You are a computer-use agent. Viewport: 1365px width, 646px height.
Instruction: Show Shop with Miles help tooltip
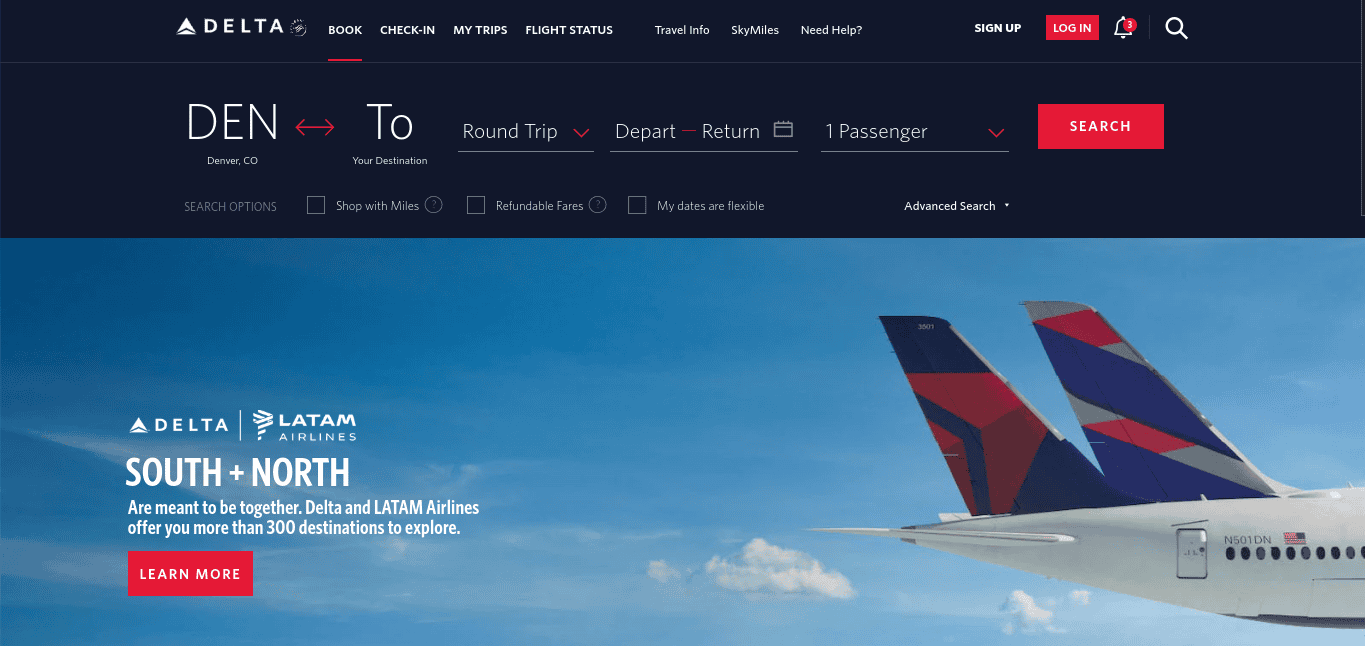434,205
